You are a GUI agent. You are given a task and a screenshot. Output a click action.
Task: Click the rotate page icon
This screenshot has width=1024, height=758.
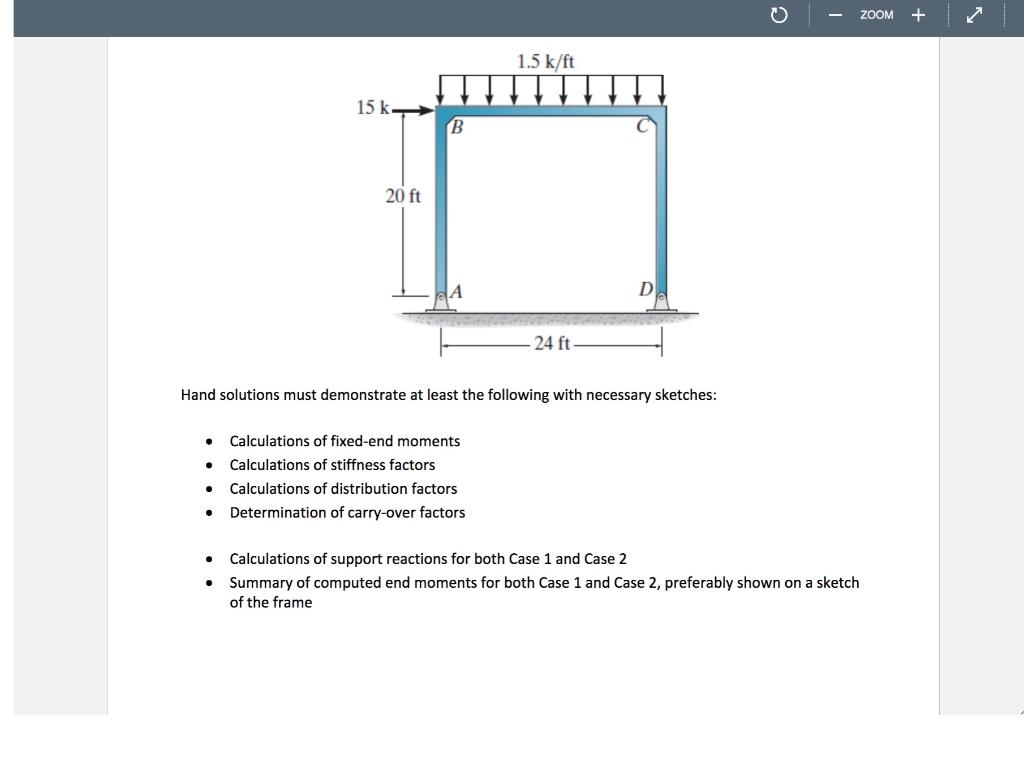point(779,14)
